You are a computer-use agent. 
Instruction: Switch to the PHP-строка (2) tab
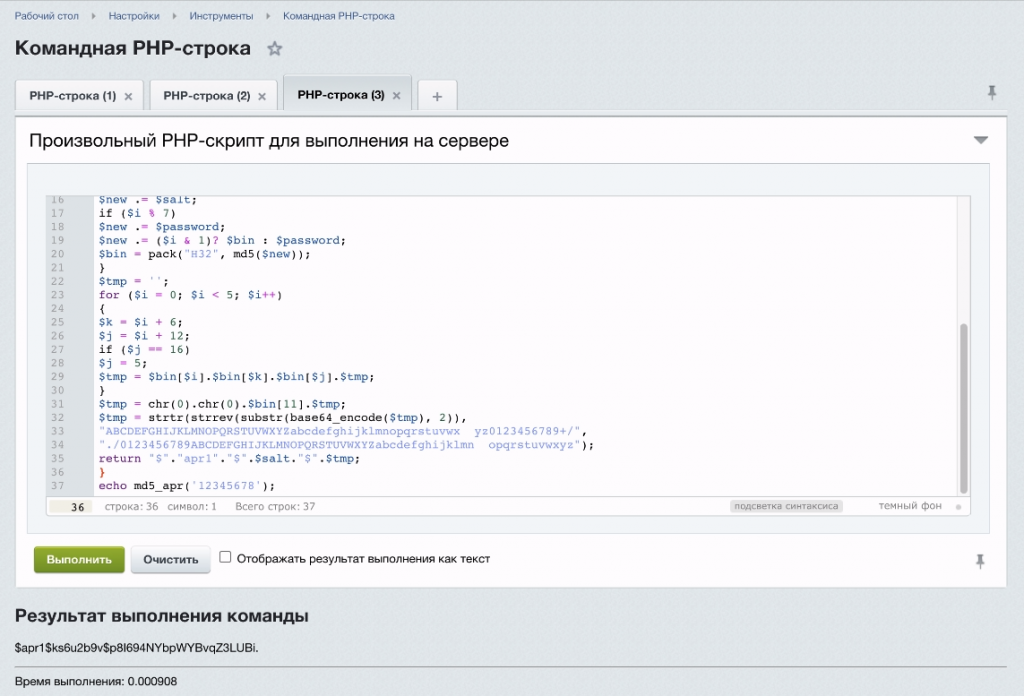(x=205, y=95)
